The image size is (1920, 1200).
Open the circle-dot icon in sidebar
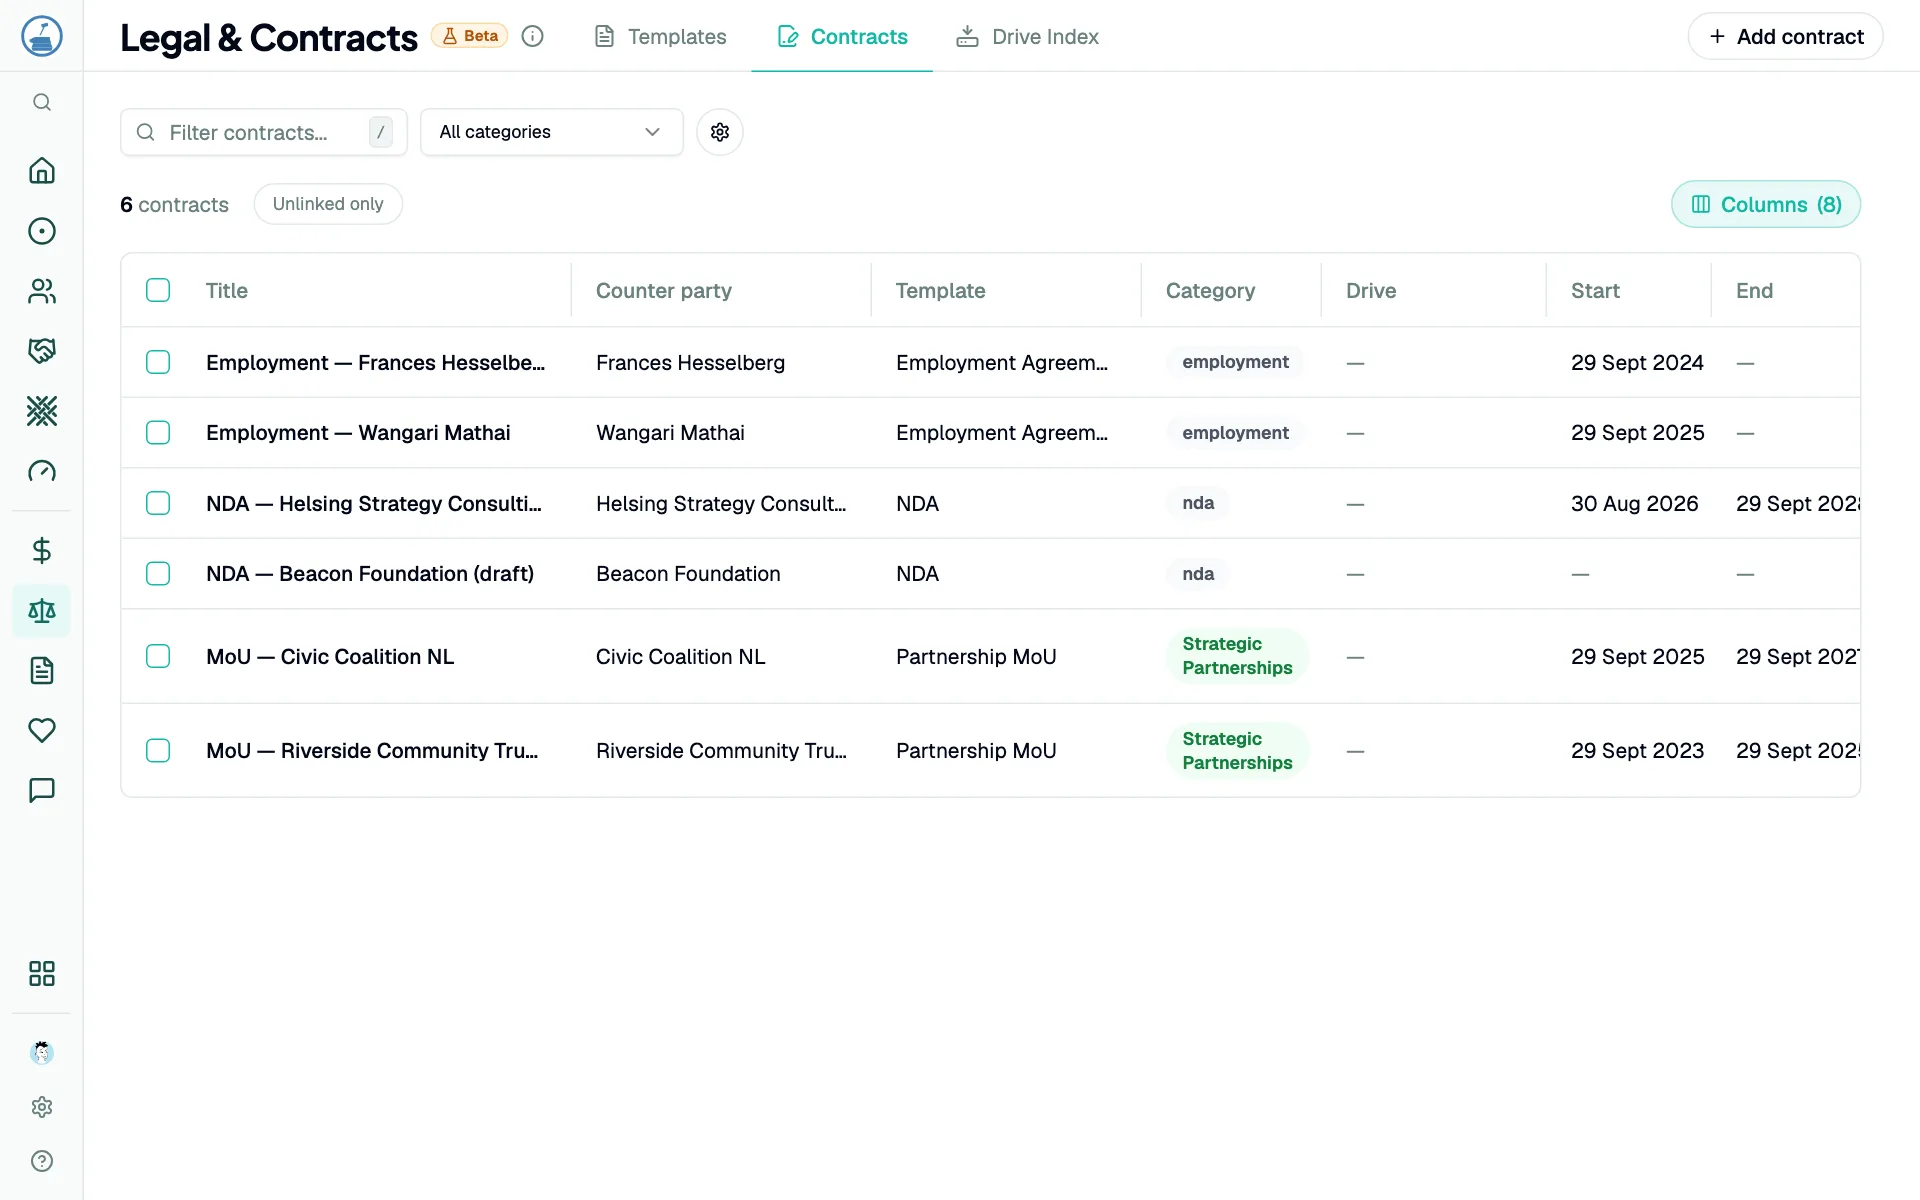click(x=41, y=231)
